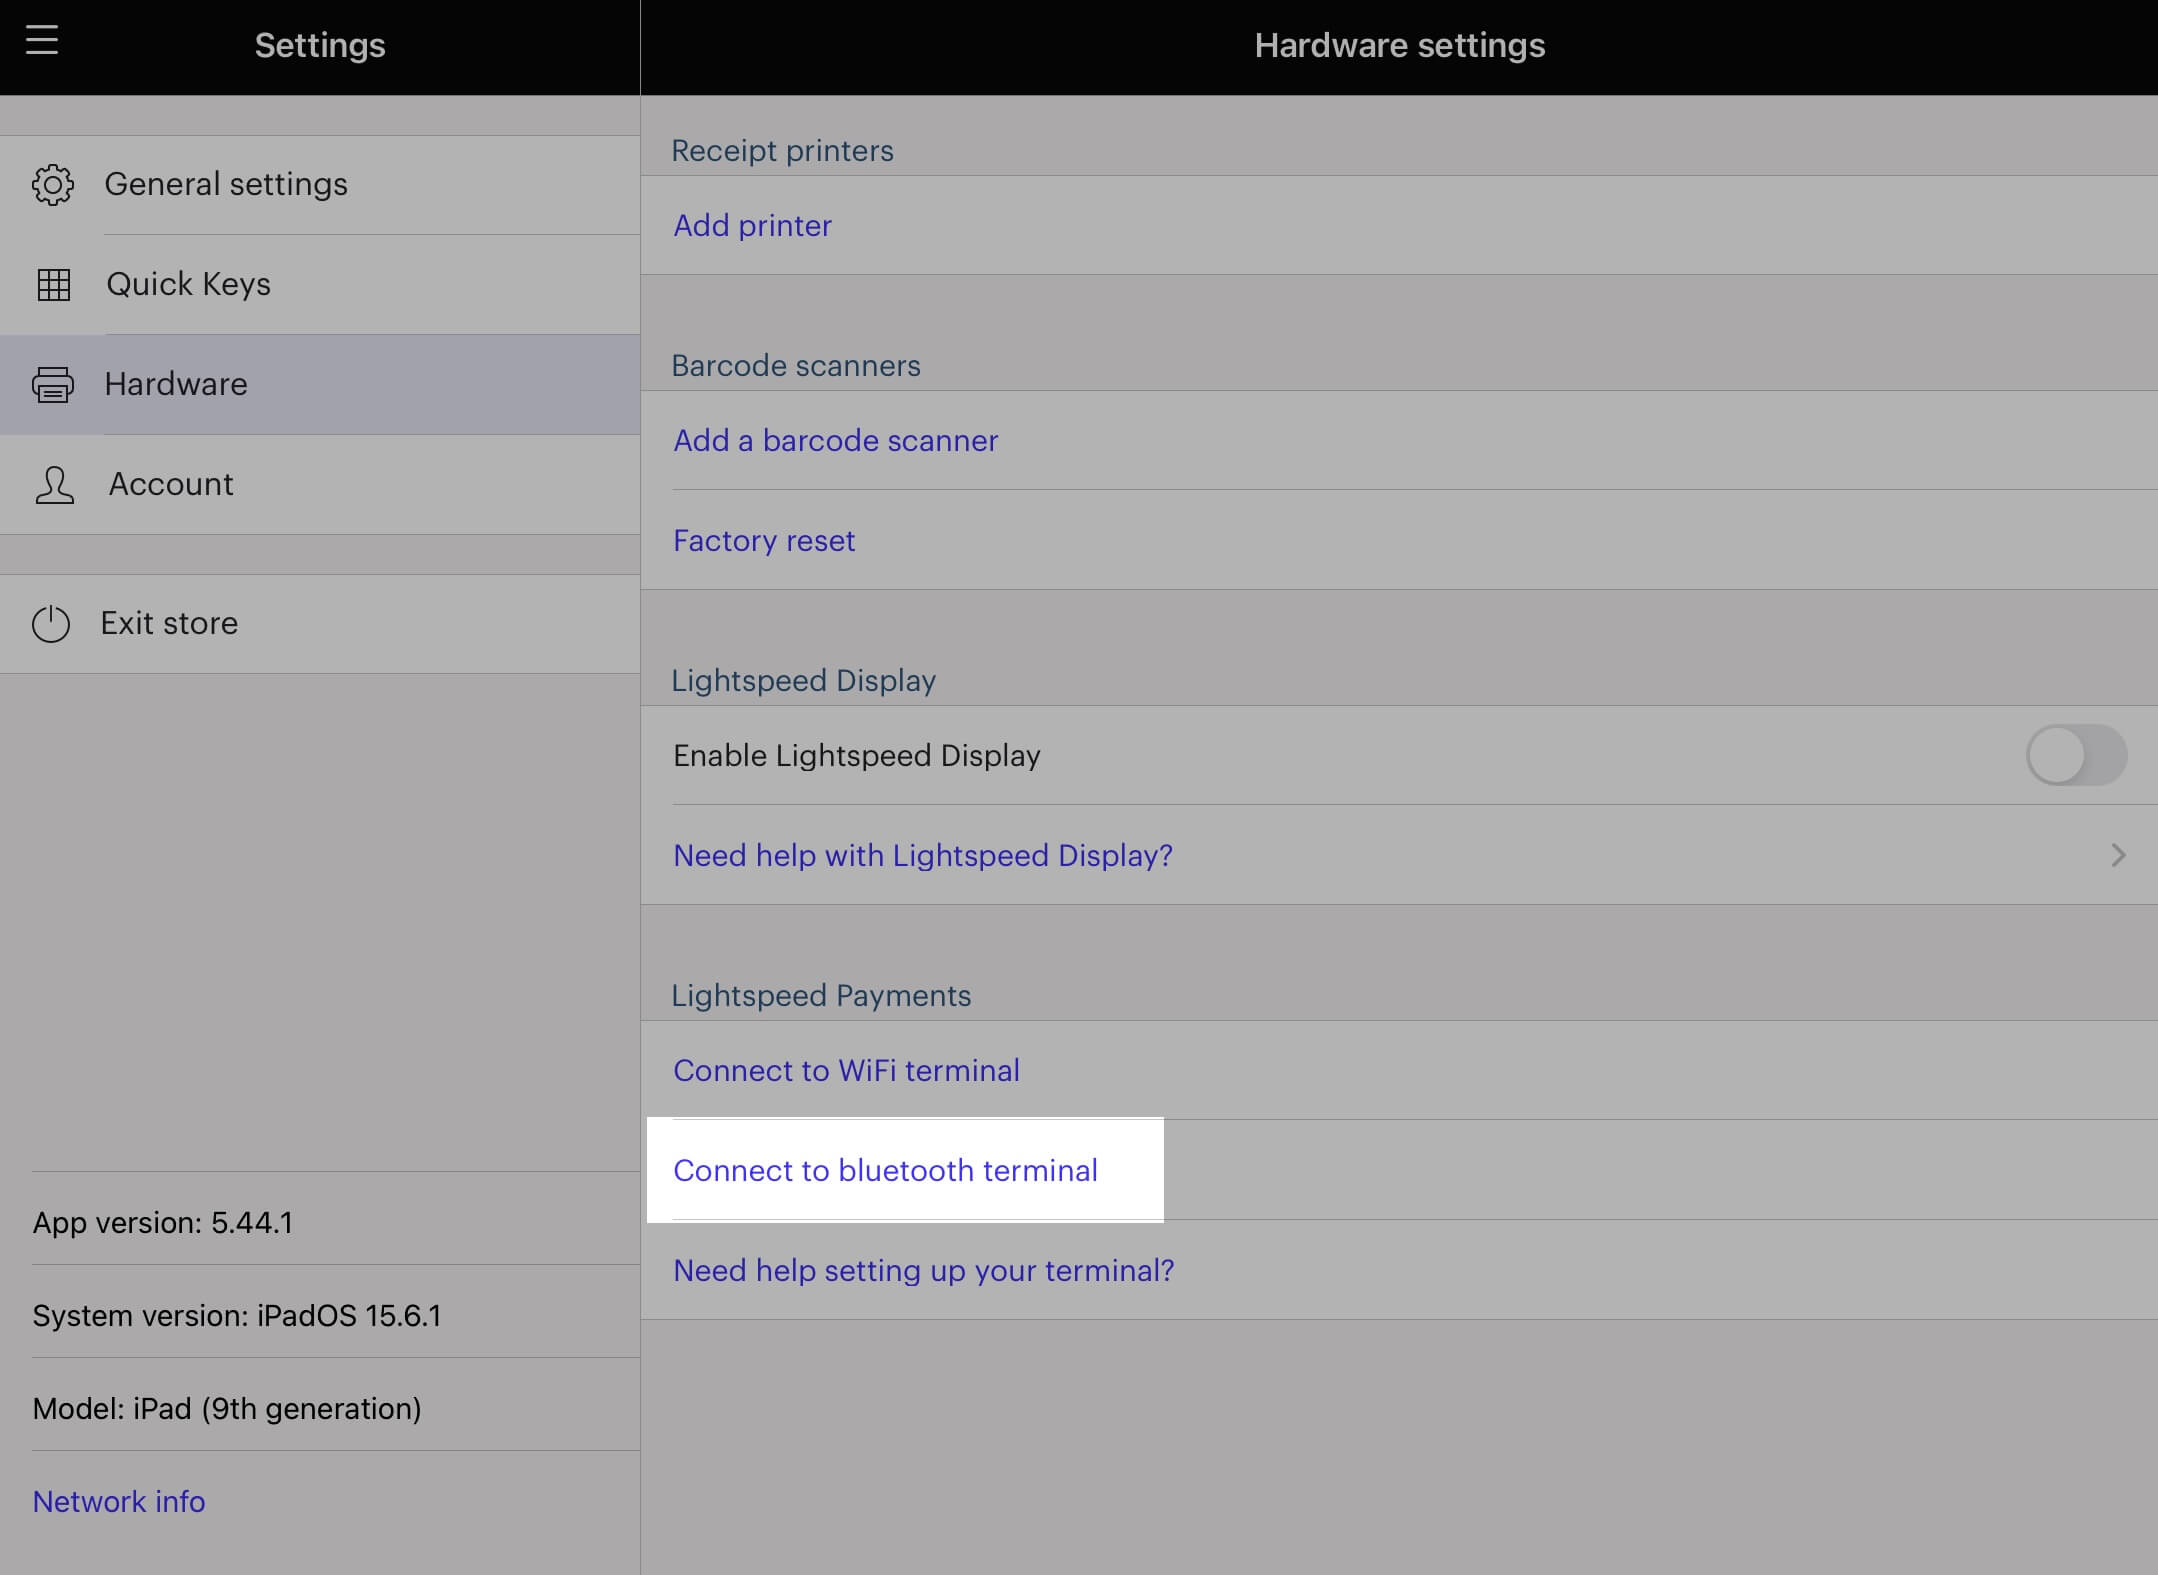Click the Hardware printer icon
Screen dimensions: 2158x1575
tap(53, 385)
